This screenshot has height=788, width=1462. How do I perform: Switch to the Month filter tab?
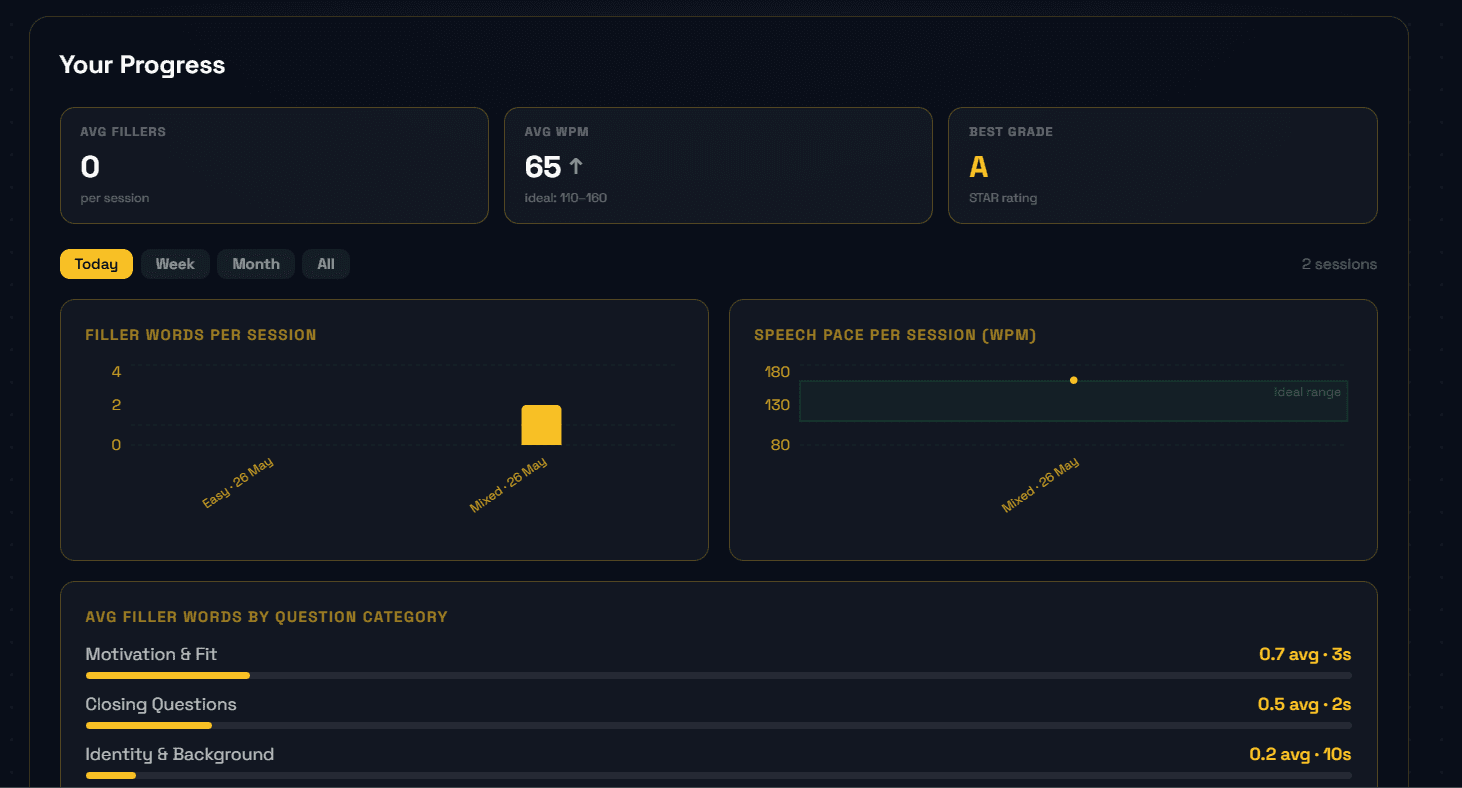pos(256,264)
